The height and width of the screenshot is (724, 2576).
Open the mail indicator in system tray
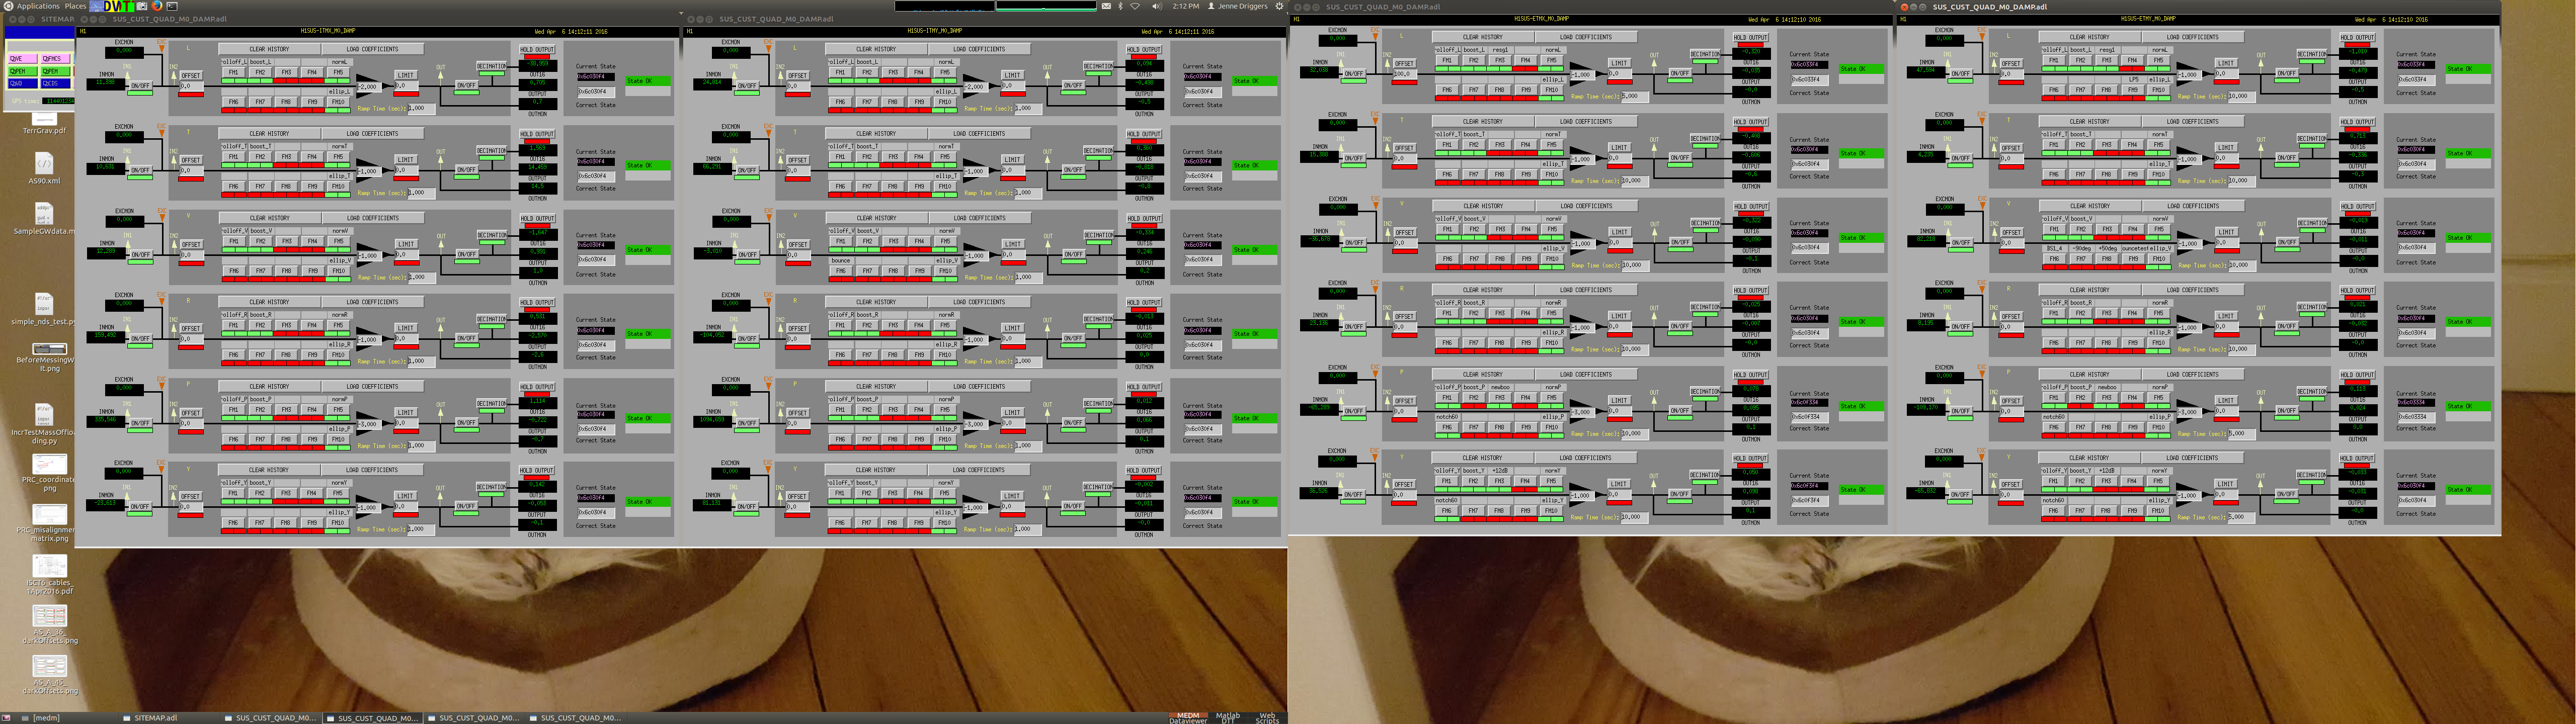pos(1106,6)
